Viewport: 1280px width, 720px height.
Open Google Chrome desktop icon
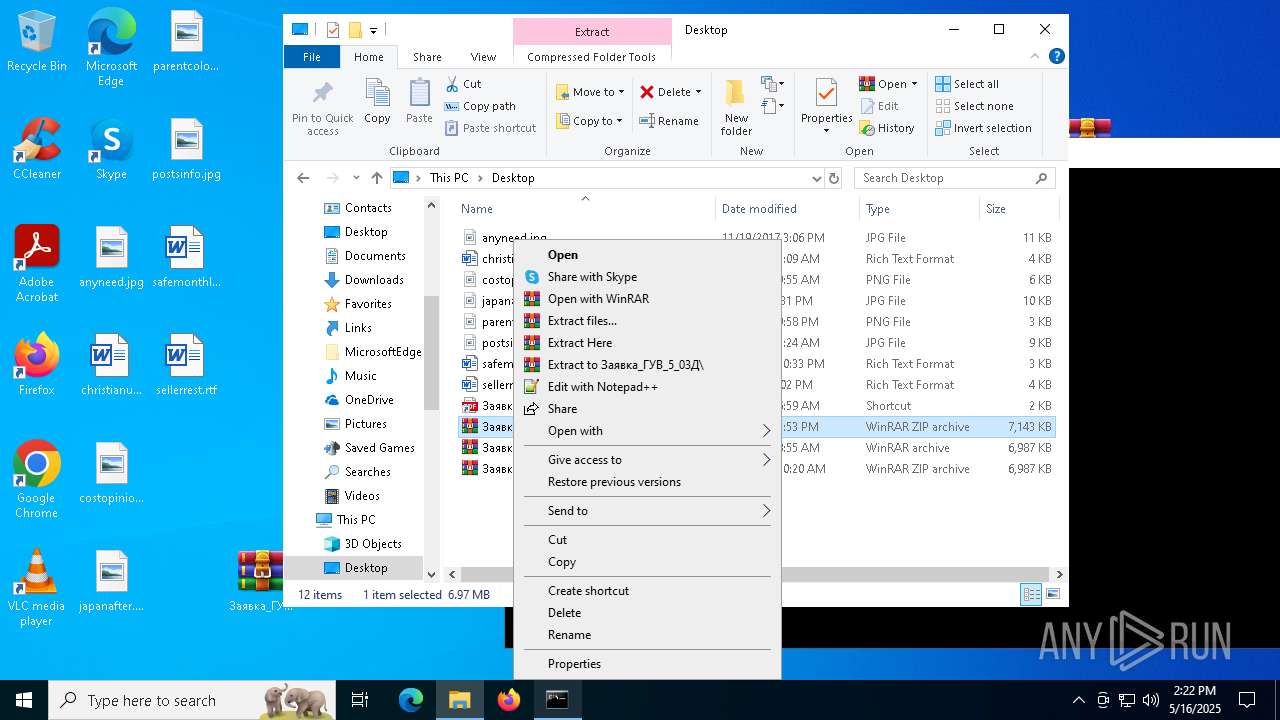(37, 480)
